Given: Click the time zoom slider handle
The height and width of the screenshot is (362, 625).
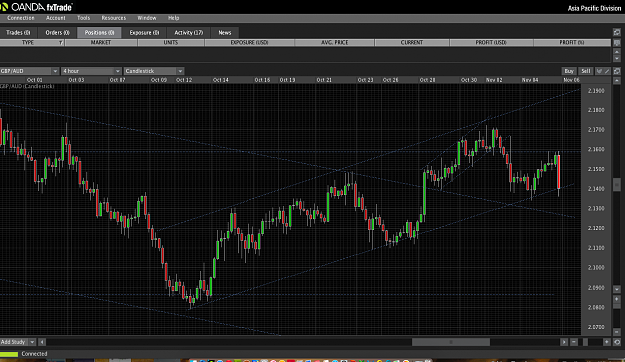Looking at the screenshot, I should coord(585,342).
